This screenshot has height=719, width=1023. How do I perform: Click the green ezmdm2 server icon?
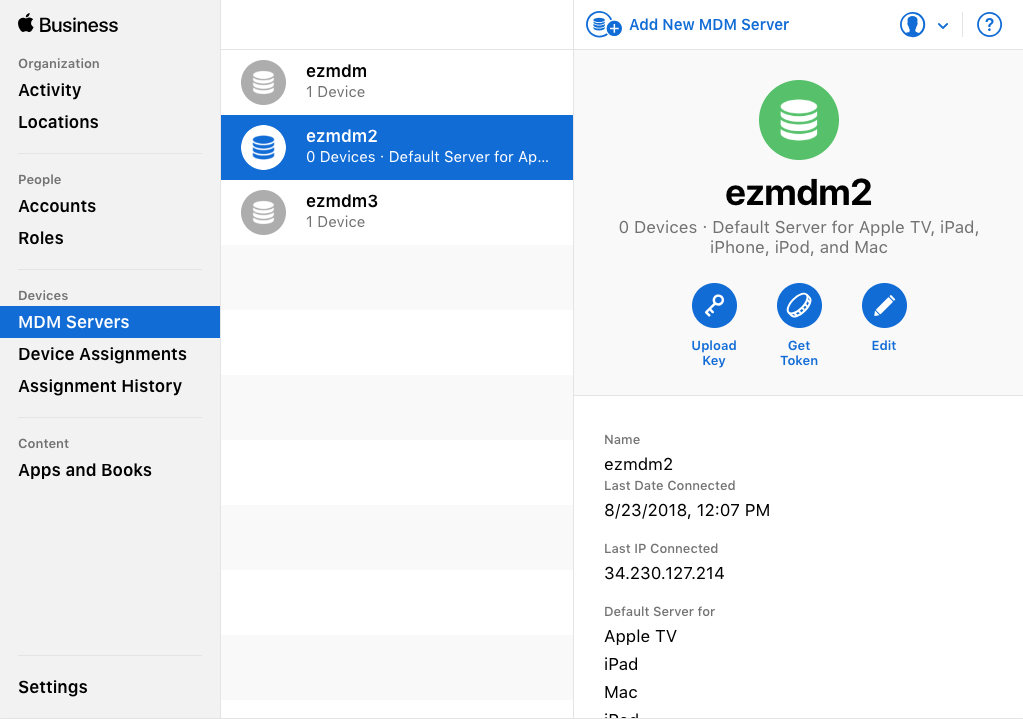coord(798,120)
